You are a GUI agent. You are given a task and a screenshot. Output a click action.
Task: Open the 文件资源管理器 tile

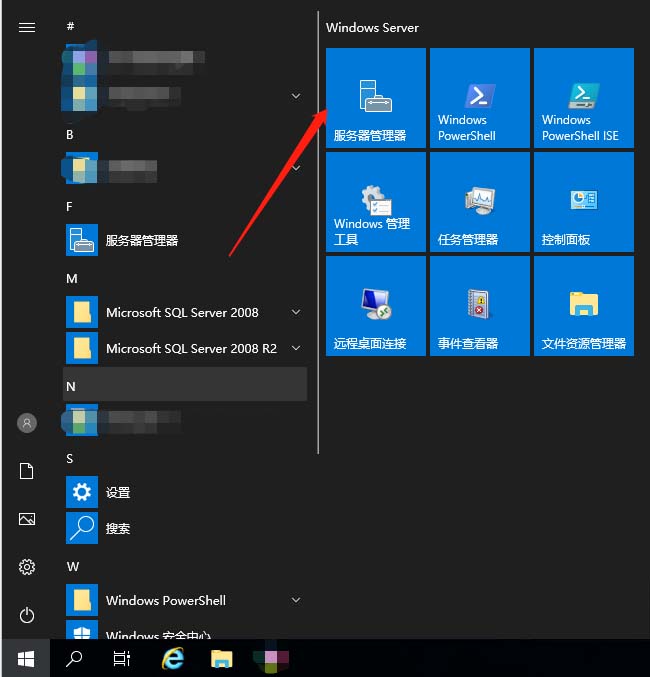click(x=584, y=306)
